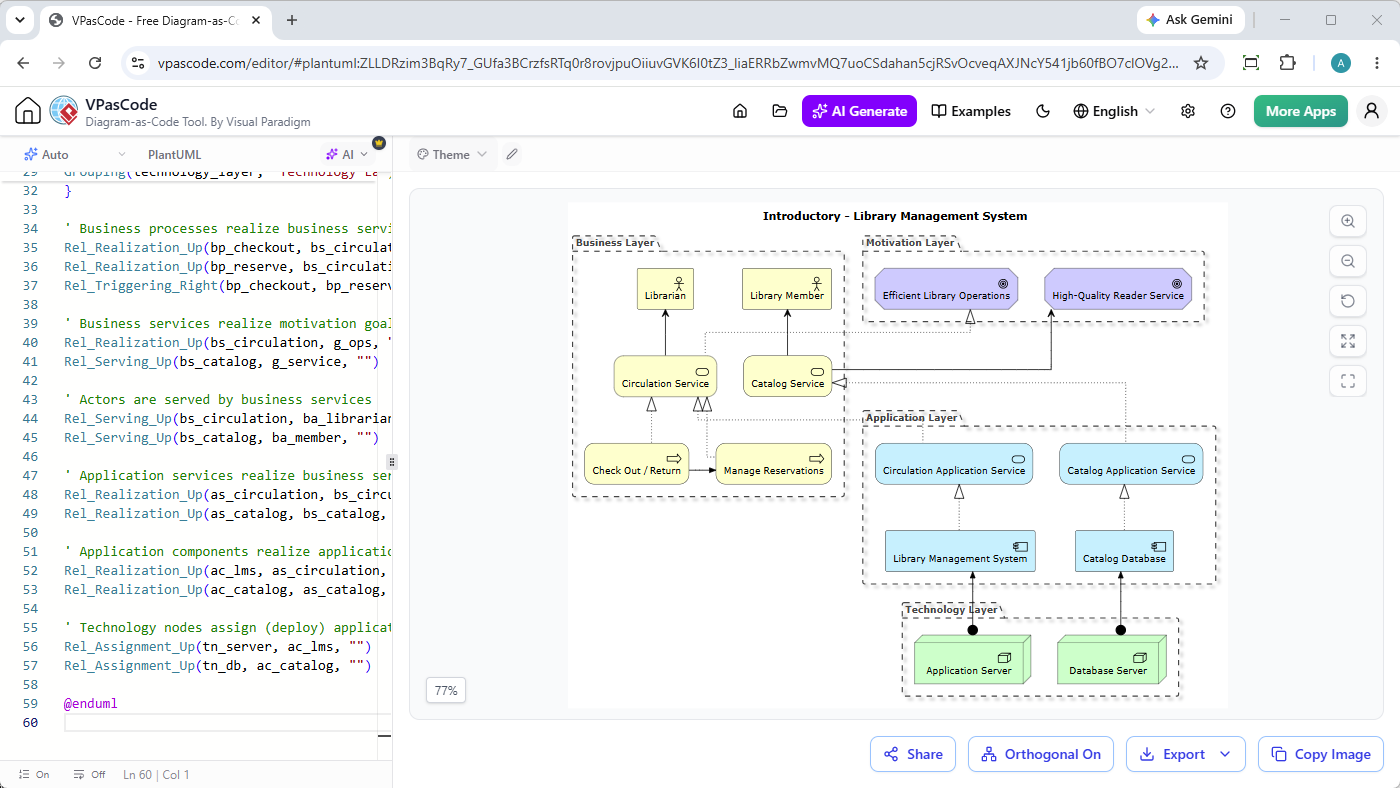Open the home icon in top navigation

point(740,111)
